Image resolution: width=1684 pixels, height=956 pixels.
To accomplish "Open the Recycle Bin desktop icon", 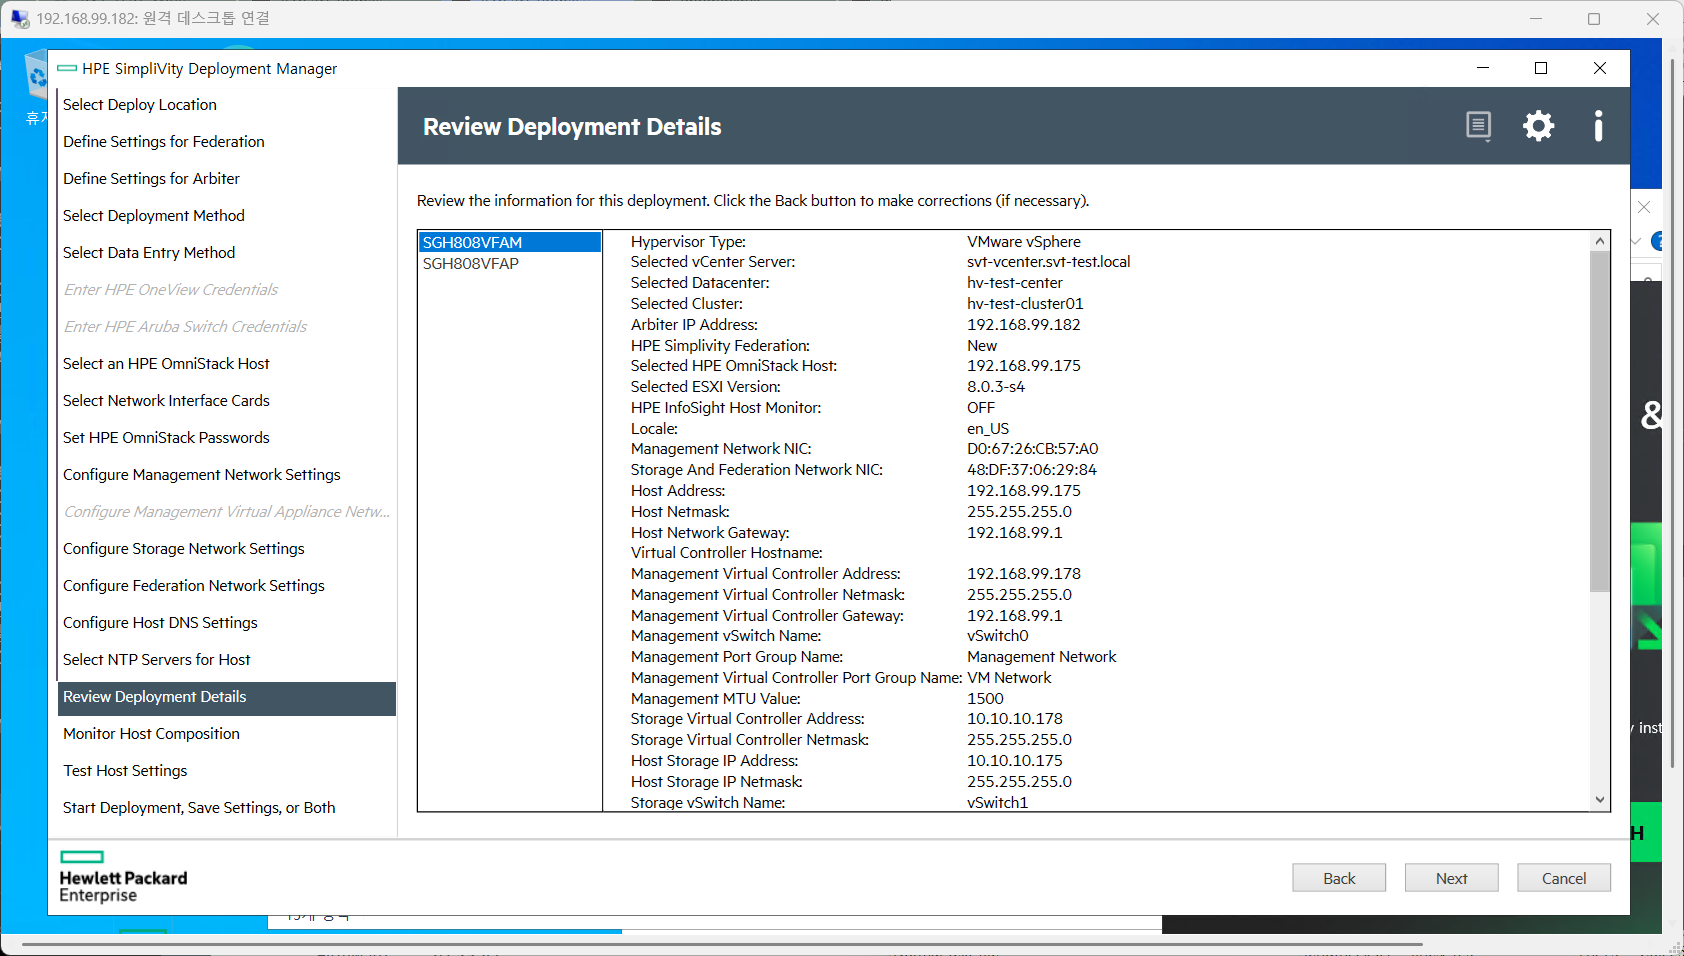I will click(36, 78).
